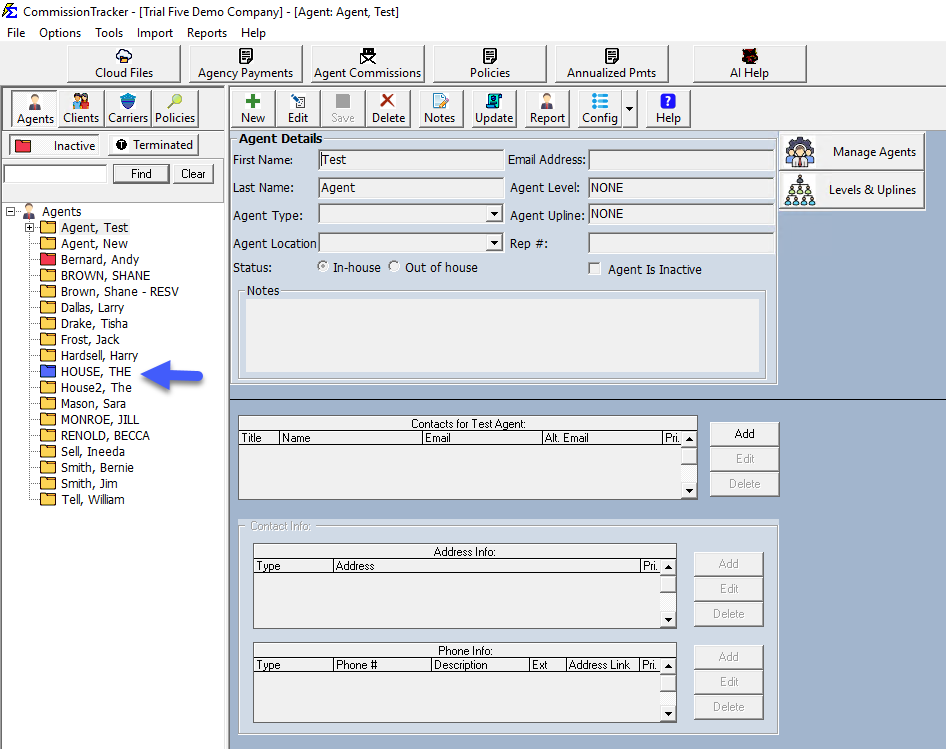
Task: Expand the Agent, Test tree node
Action: coord(30,228)
